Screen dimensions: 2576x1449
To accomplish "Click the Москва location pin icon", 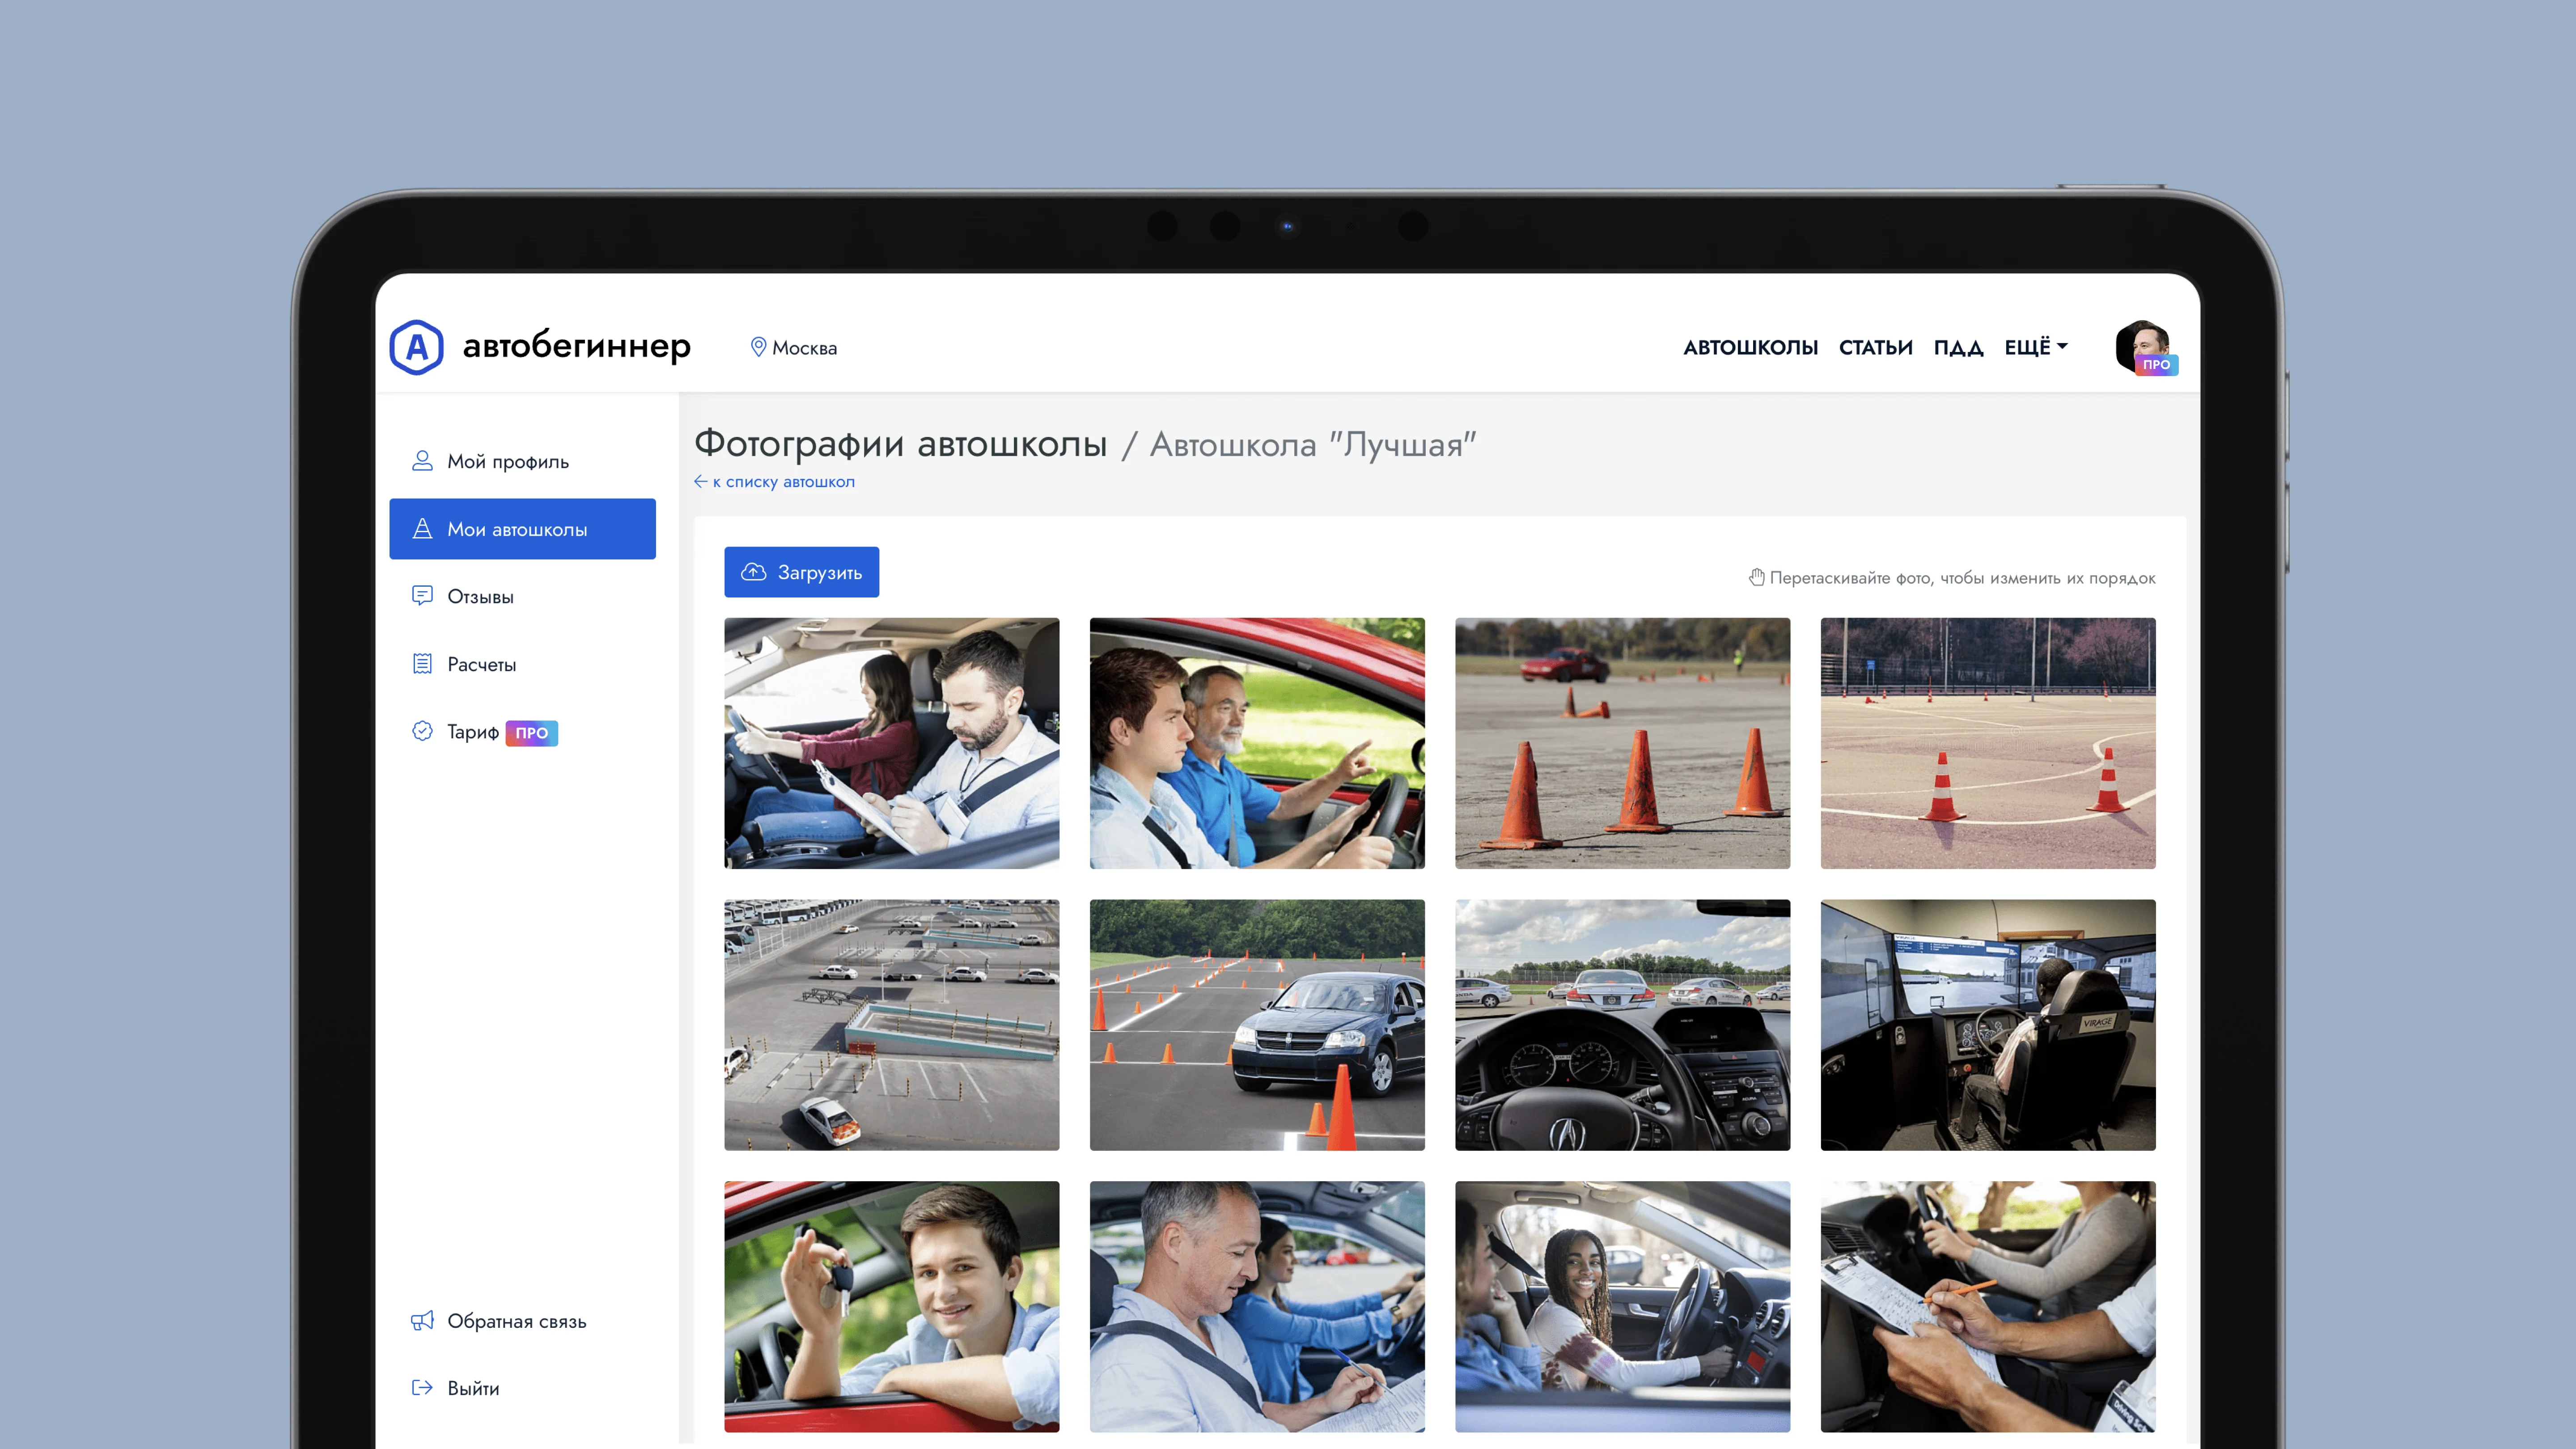I will [758, 347].
